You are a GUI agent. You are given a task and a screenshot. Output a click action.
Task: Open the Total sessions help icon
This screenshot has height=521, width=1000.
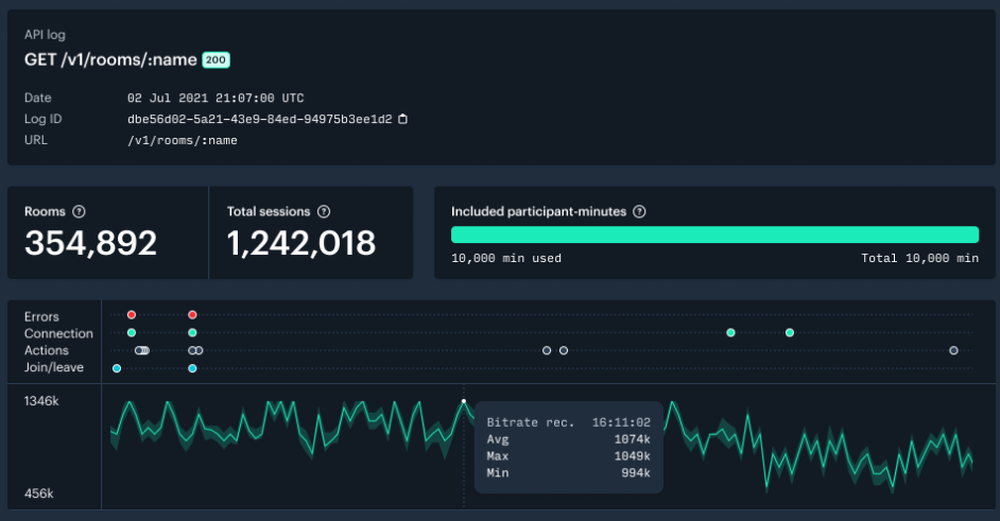(323, 212)
